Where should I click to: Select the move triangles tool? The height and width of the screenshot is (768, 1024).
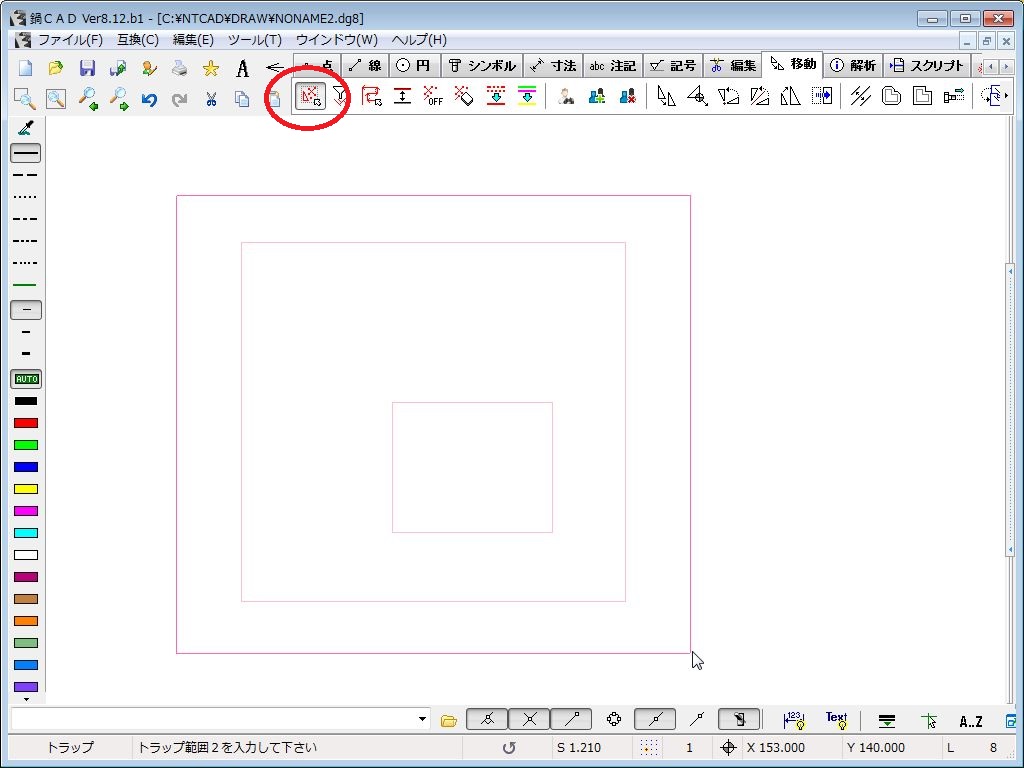pyautogui.click(x=666, y=97)
